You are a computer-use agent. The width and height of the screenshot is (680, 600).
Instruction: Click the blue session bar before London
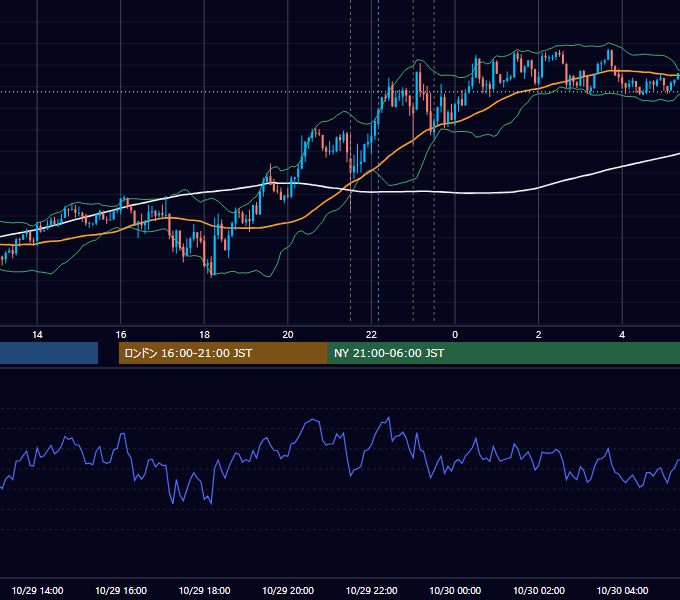(x=49, y=353)
